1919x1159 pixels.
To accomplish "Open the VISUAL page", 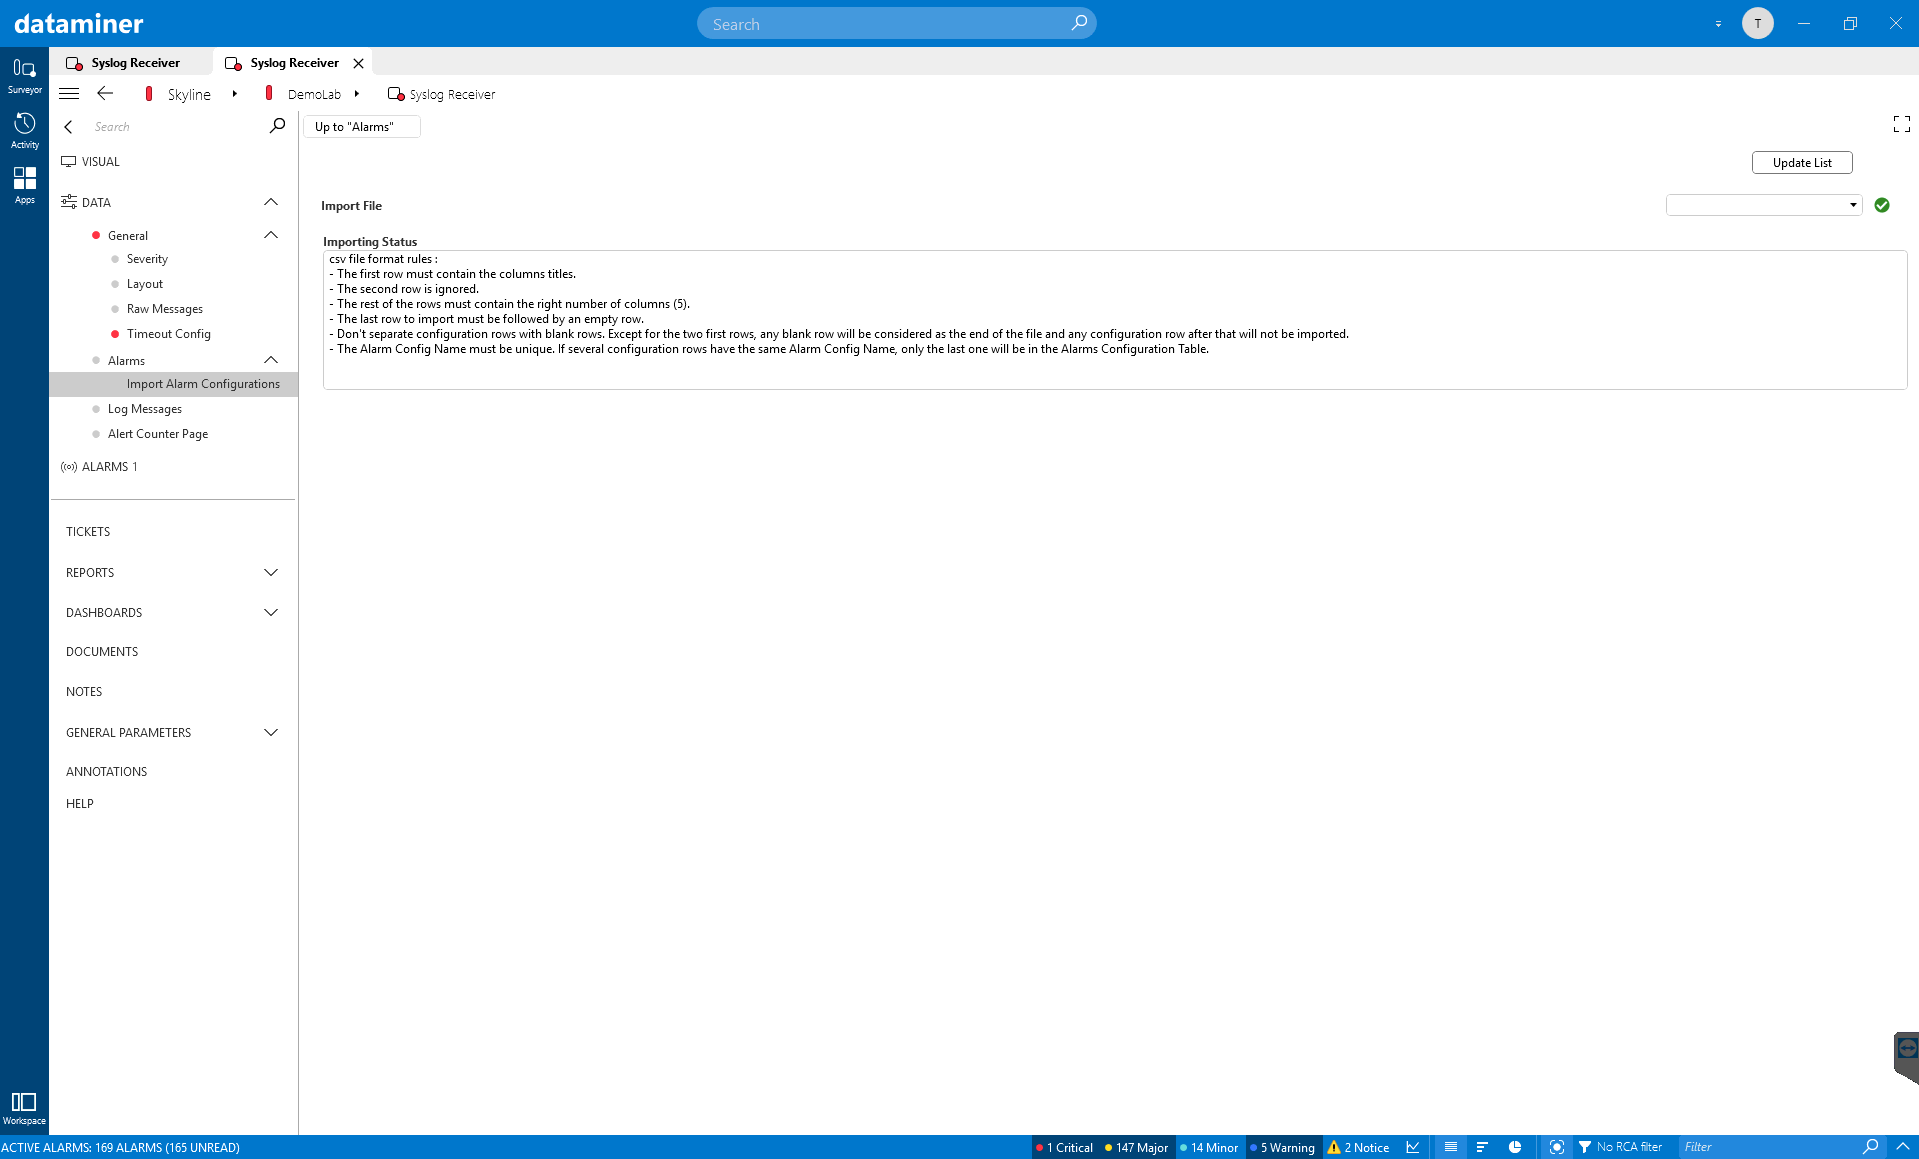I will 100,161.
